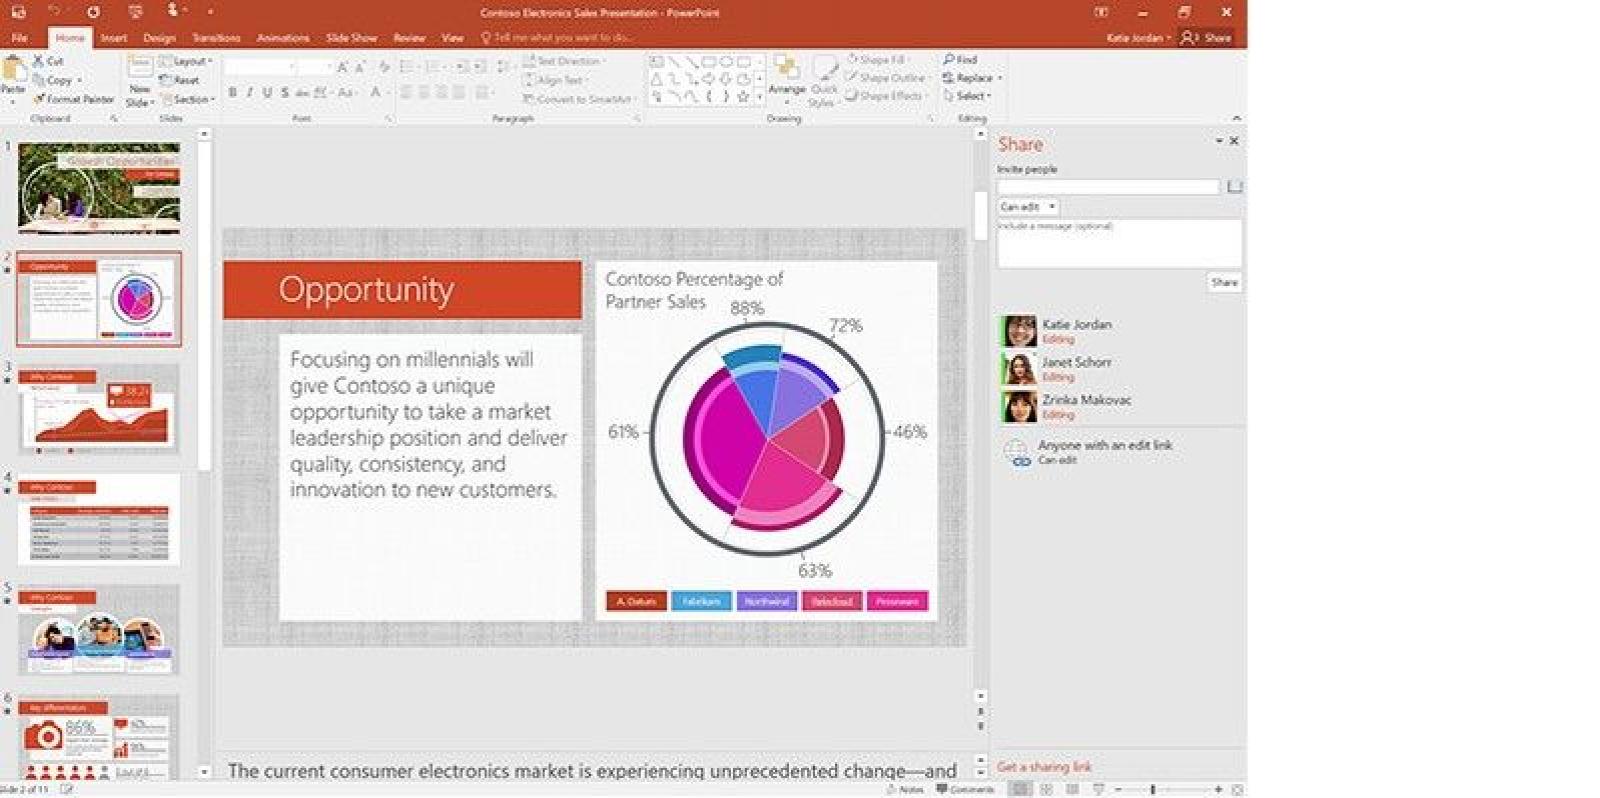
Task: Click the Invite people input field
Action: [x=1108, y=187]
